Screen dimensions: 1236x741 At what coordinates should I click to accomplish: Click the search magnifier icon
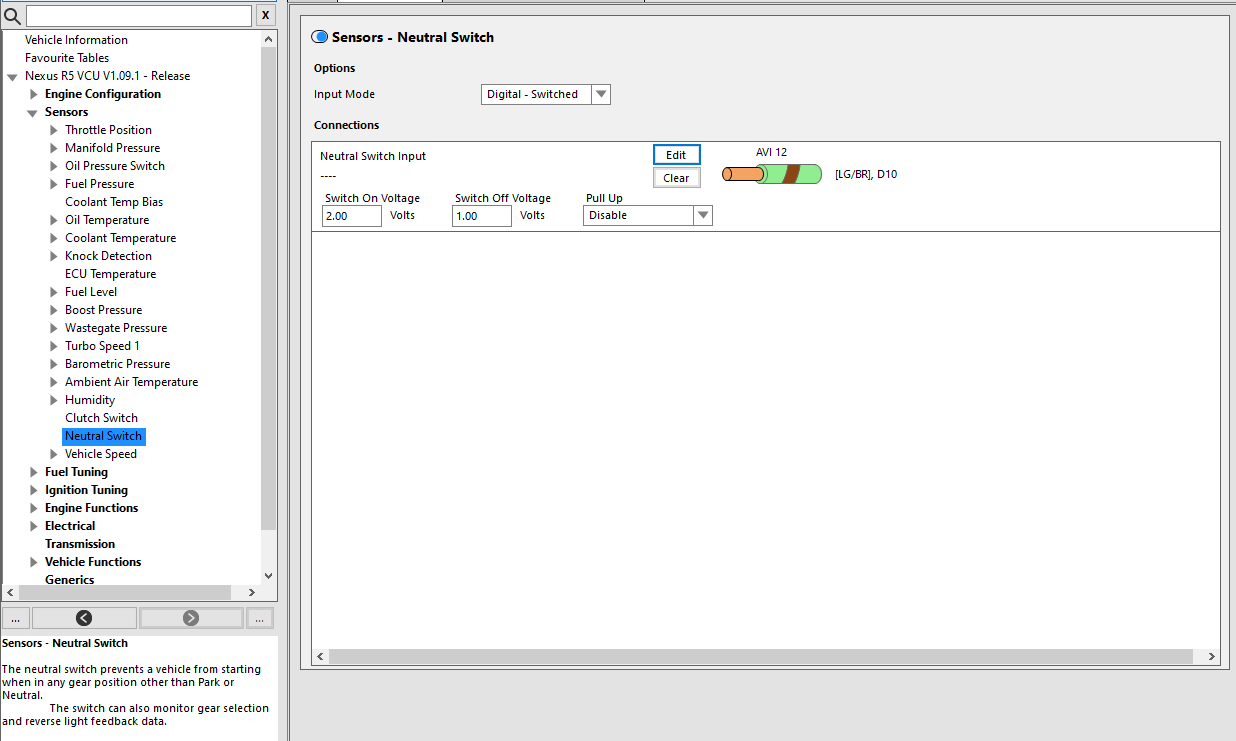pyautogui.click(x=13, y=16)
